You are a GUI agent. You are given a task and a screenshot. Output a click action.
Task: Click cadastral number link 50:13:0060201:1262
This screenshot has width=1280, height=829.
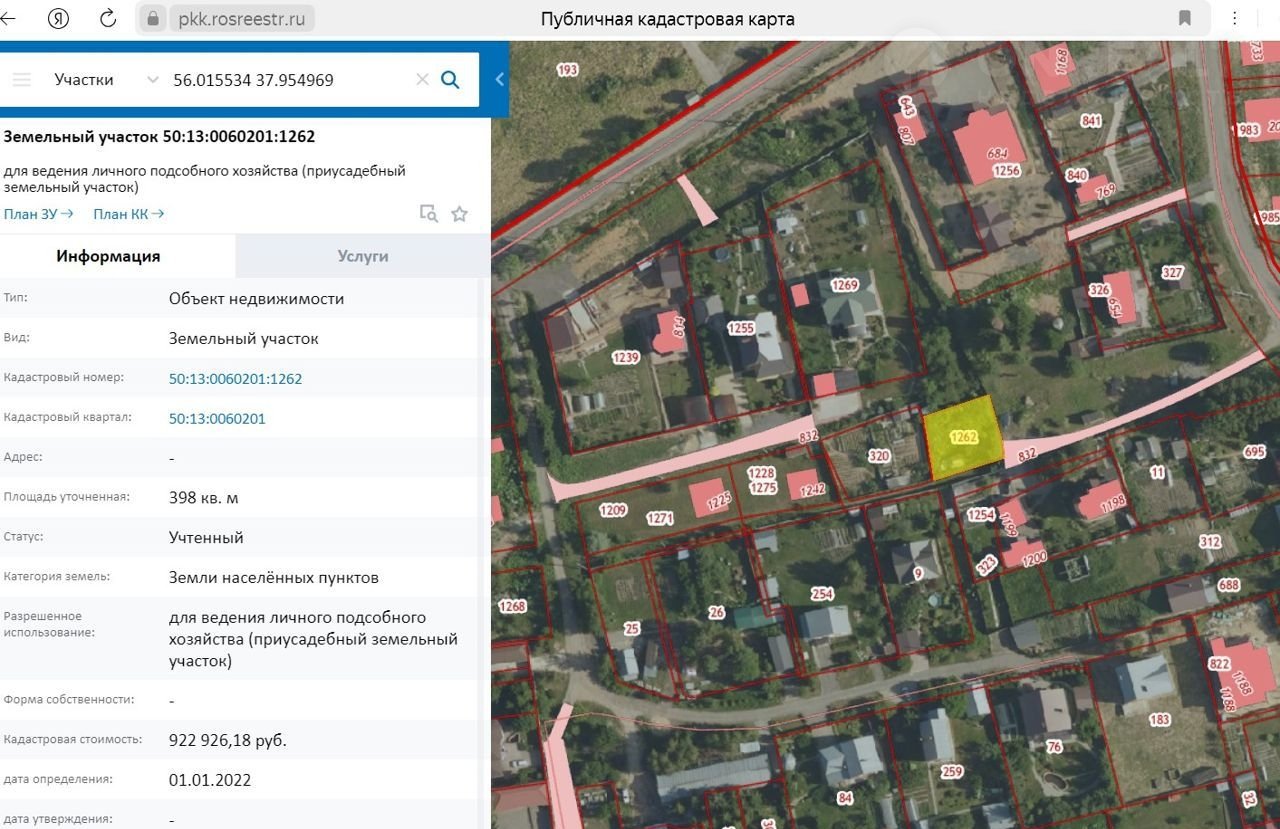[x=235, y=379]
